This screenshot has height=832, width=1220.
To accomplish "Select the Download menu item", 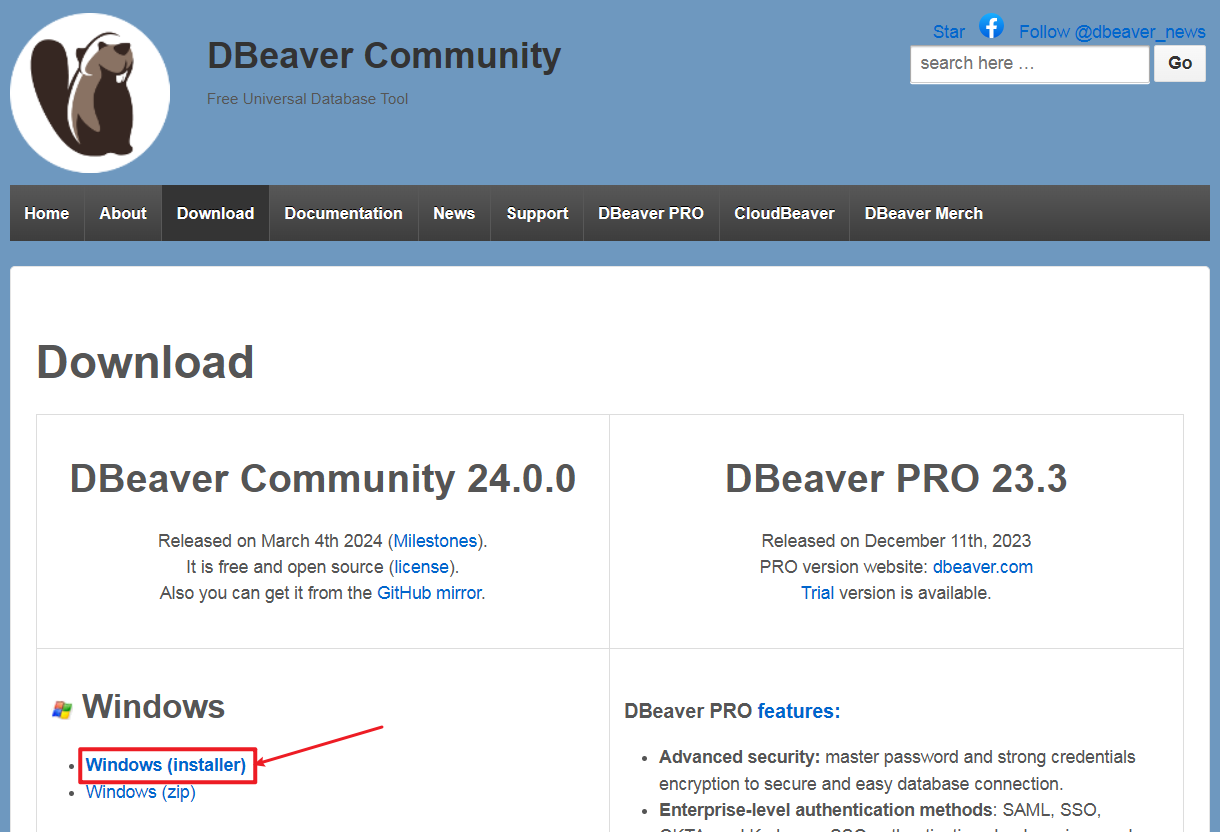I will point(215,213).
